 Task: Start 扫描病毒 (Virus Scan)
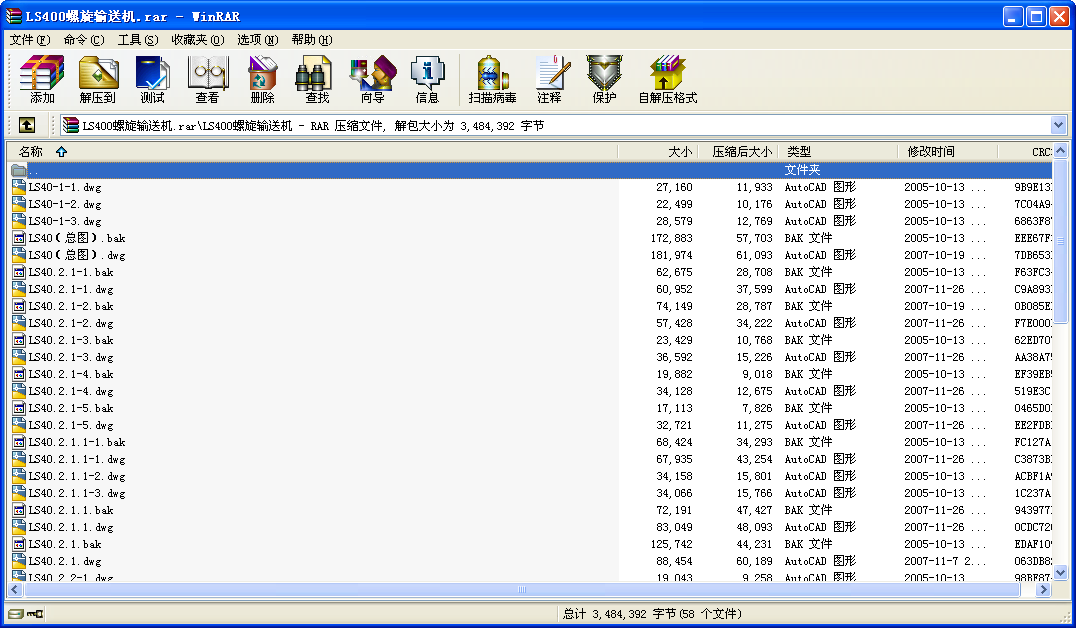492,80
